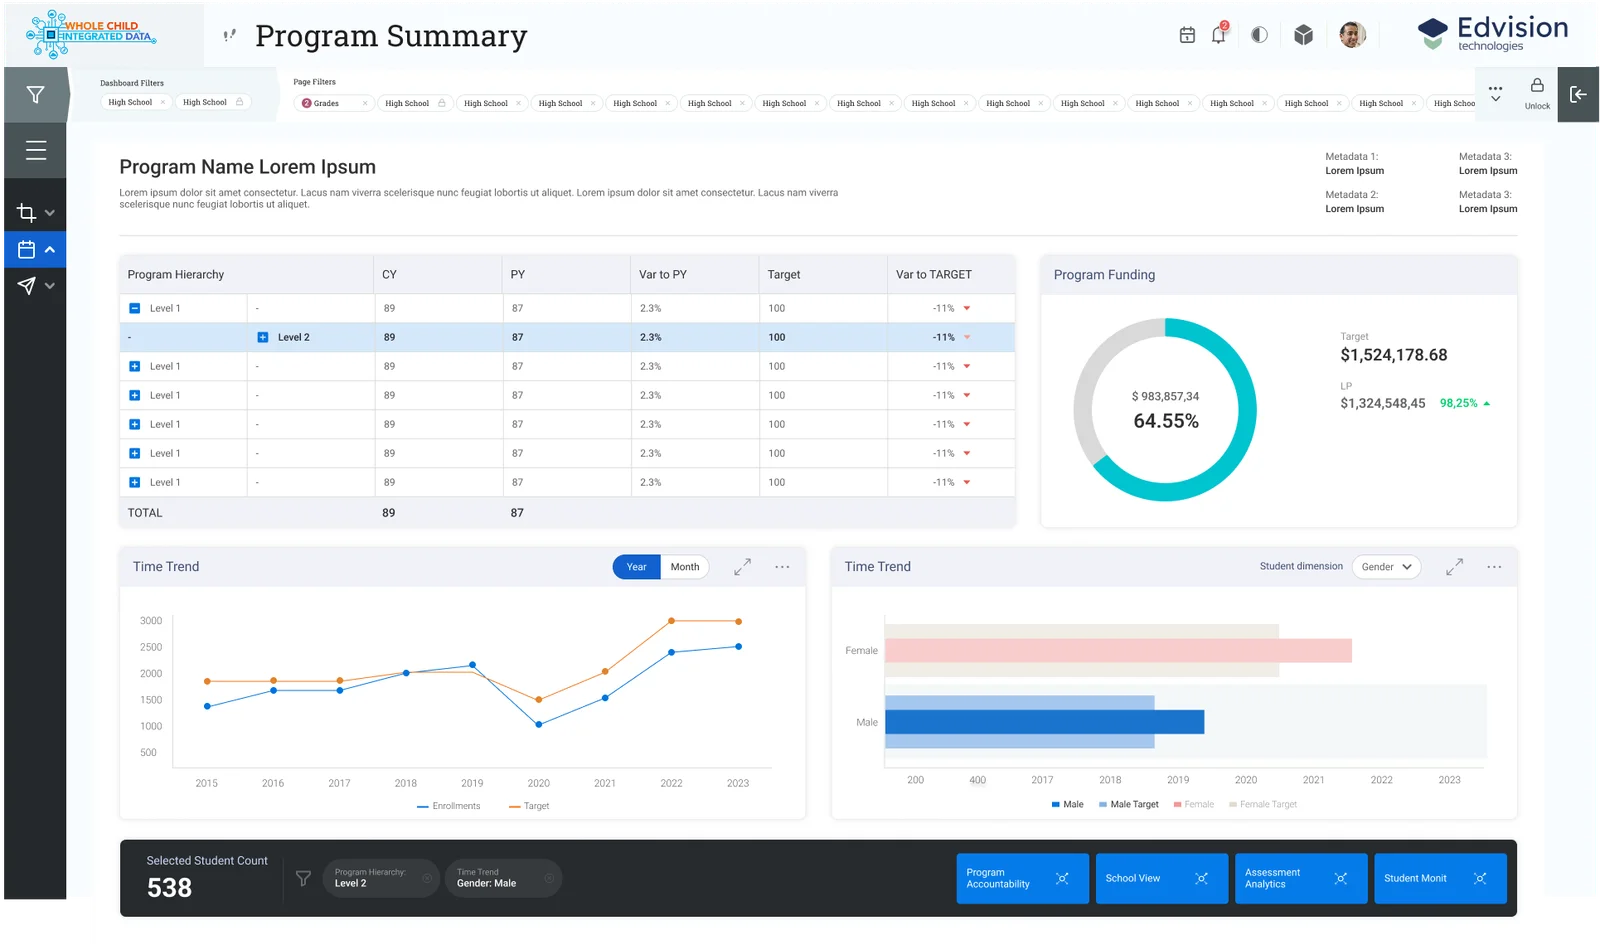The image size is (1600, 944).
Task: Toggle the contrast theme icon
Action: click(1259, 35)
